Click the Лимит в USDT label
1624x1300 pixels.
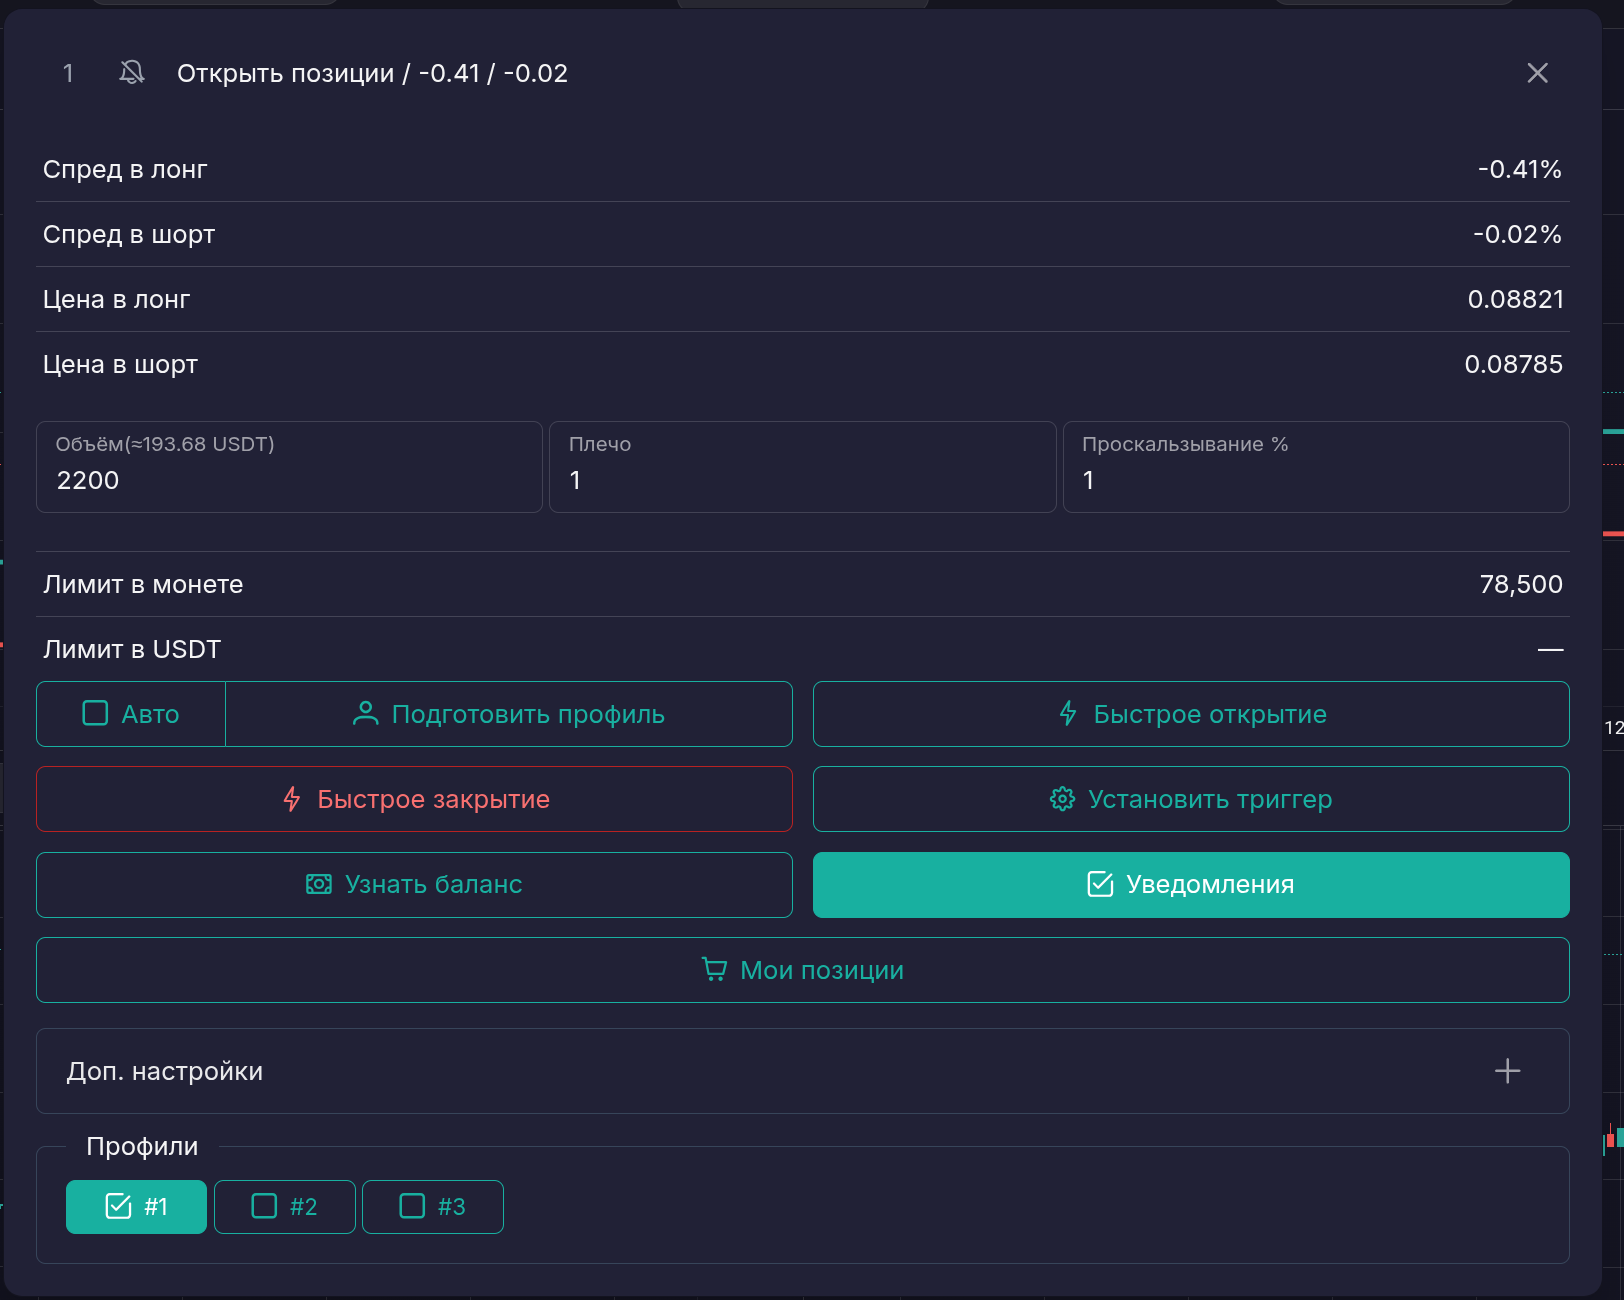(132, 649)
